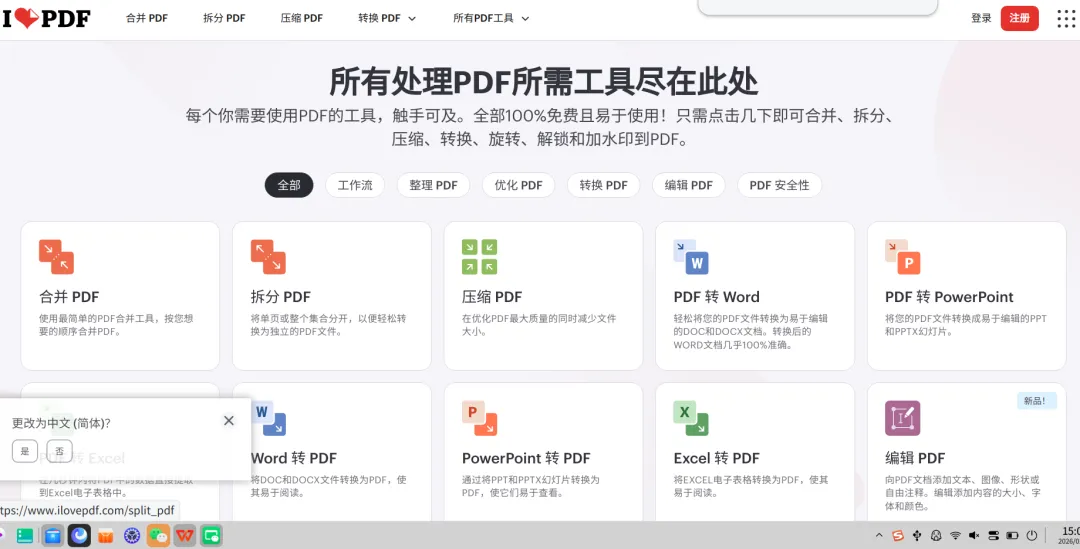Open the 合并 PDF card title
This screenshot has width=1080, height=549.
(x=69, y=297)
